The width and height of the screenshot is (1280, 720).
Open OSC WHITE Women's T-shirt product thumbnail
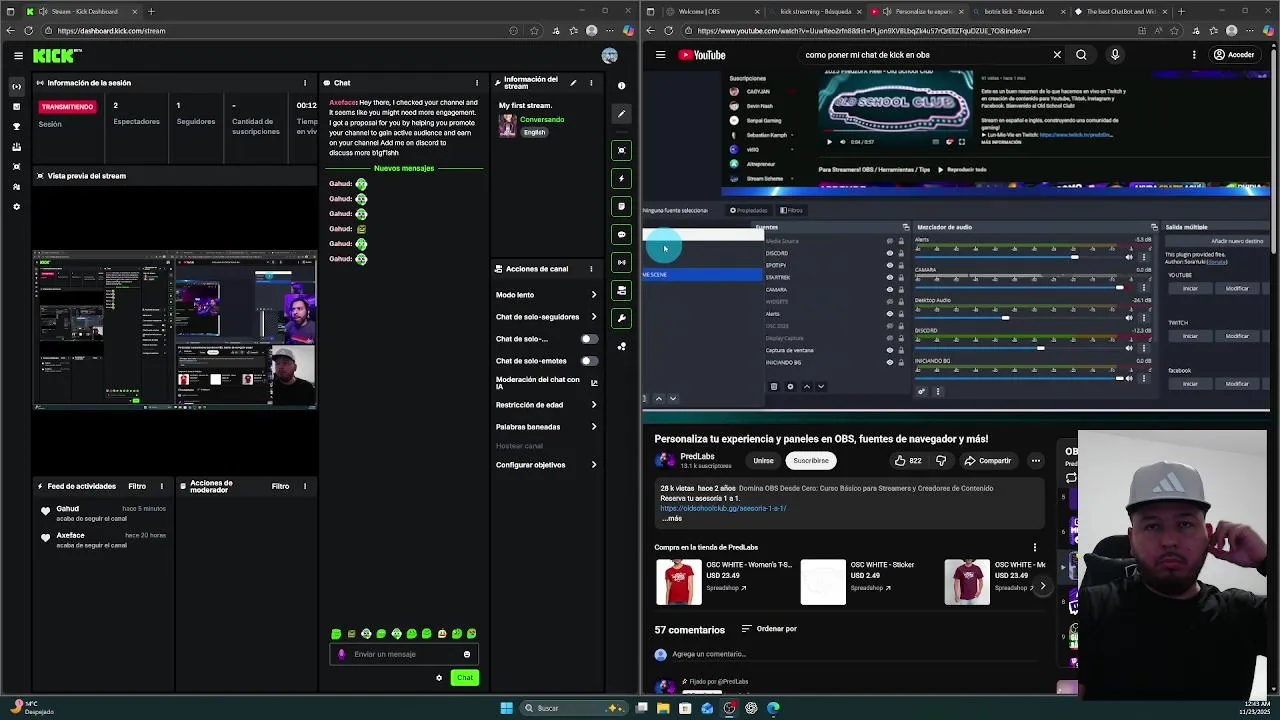pos(679,582)
